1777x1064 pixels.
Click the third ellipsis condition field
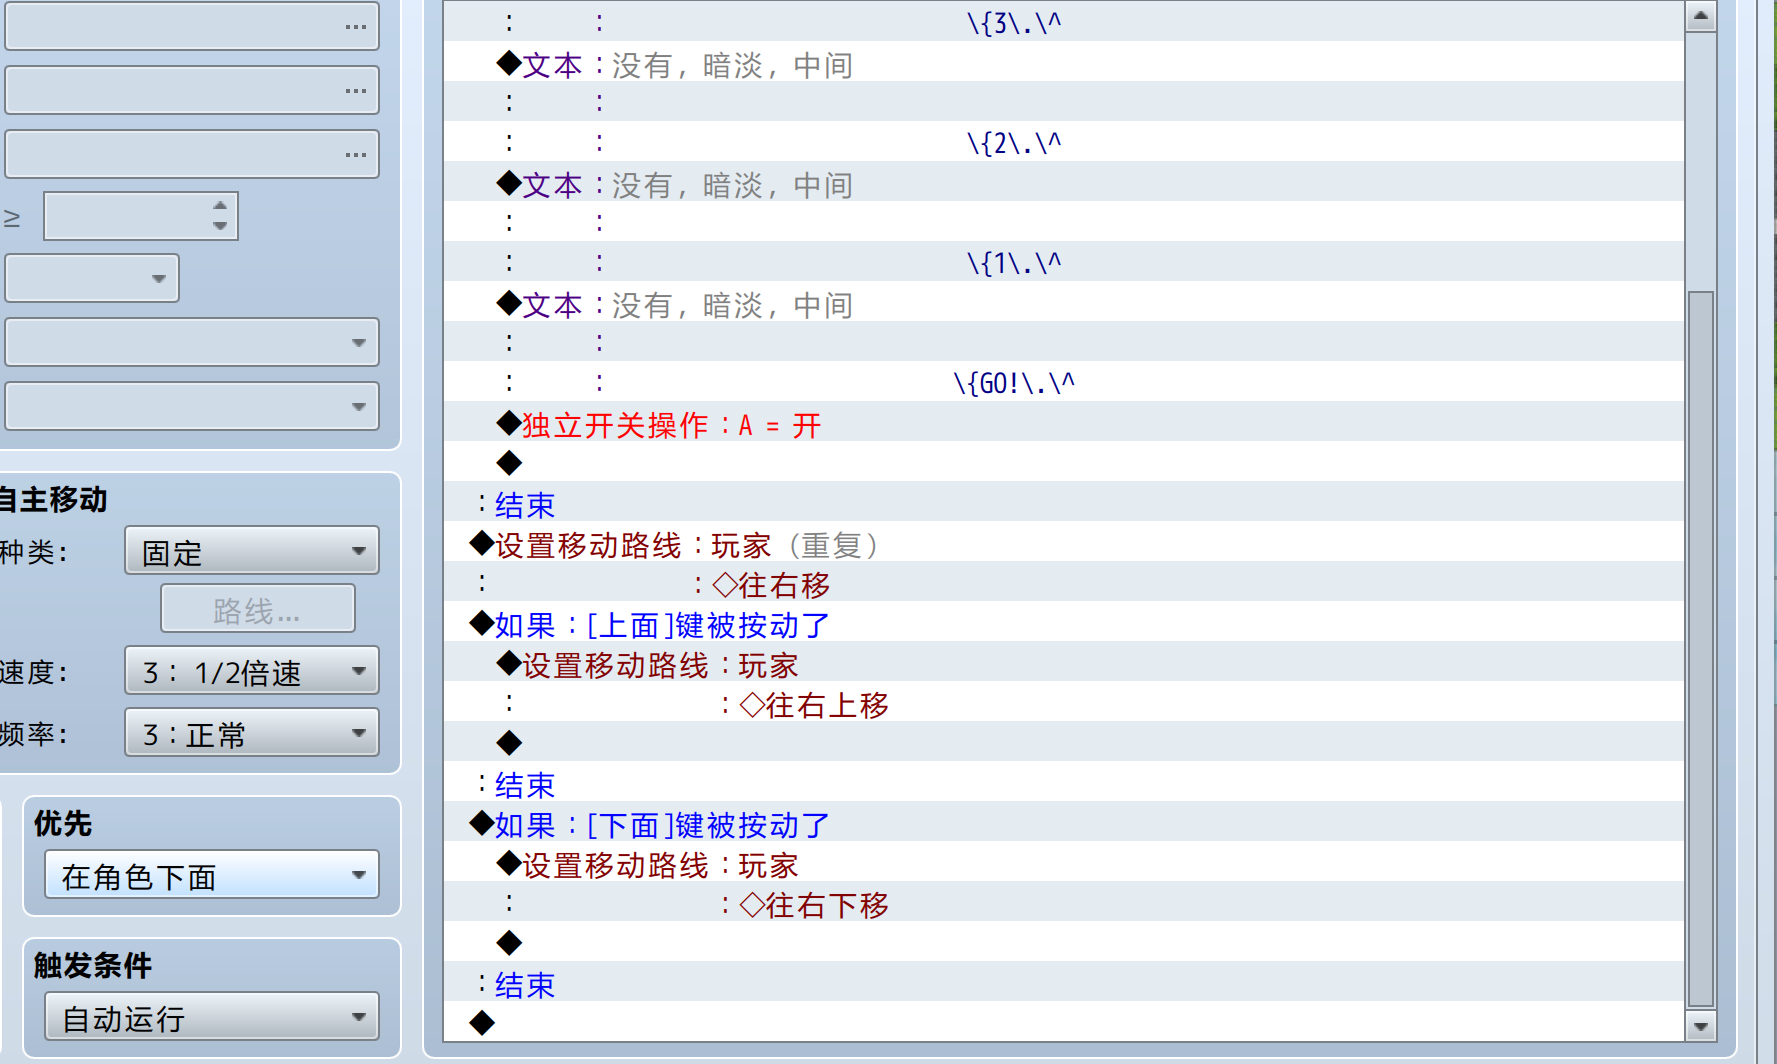[x=192, y=154]
